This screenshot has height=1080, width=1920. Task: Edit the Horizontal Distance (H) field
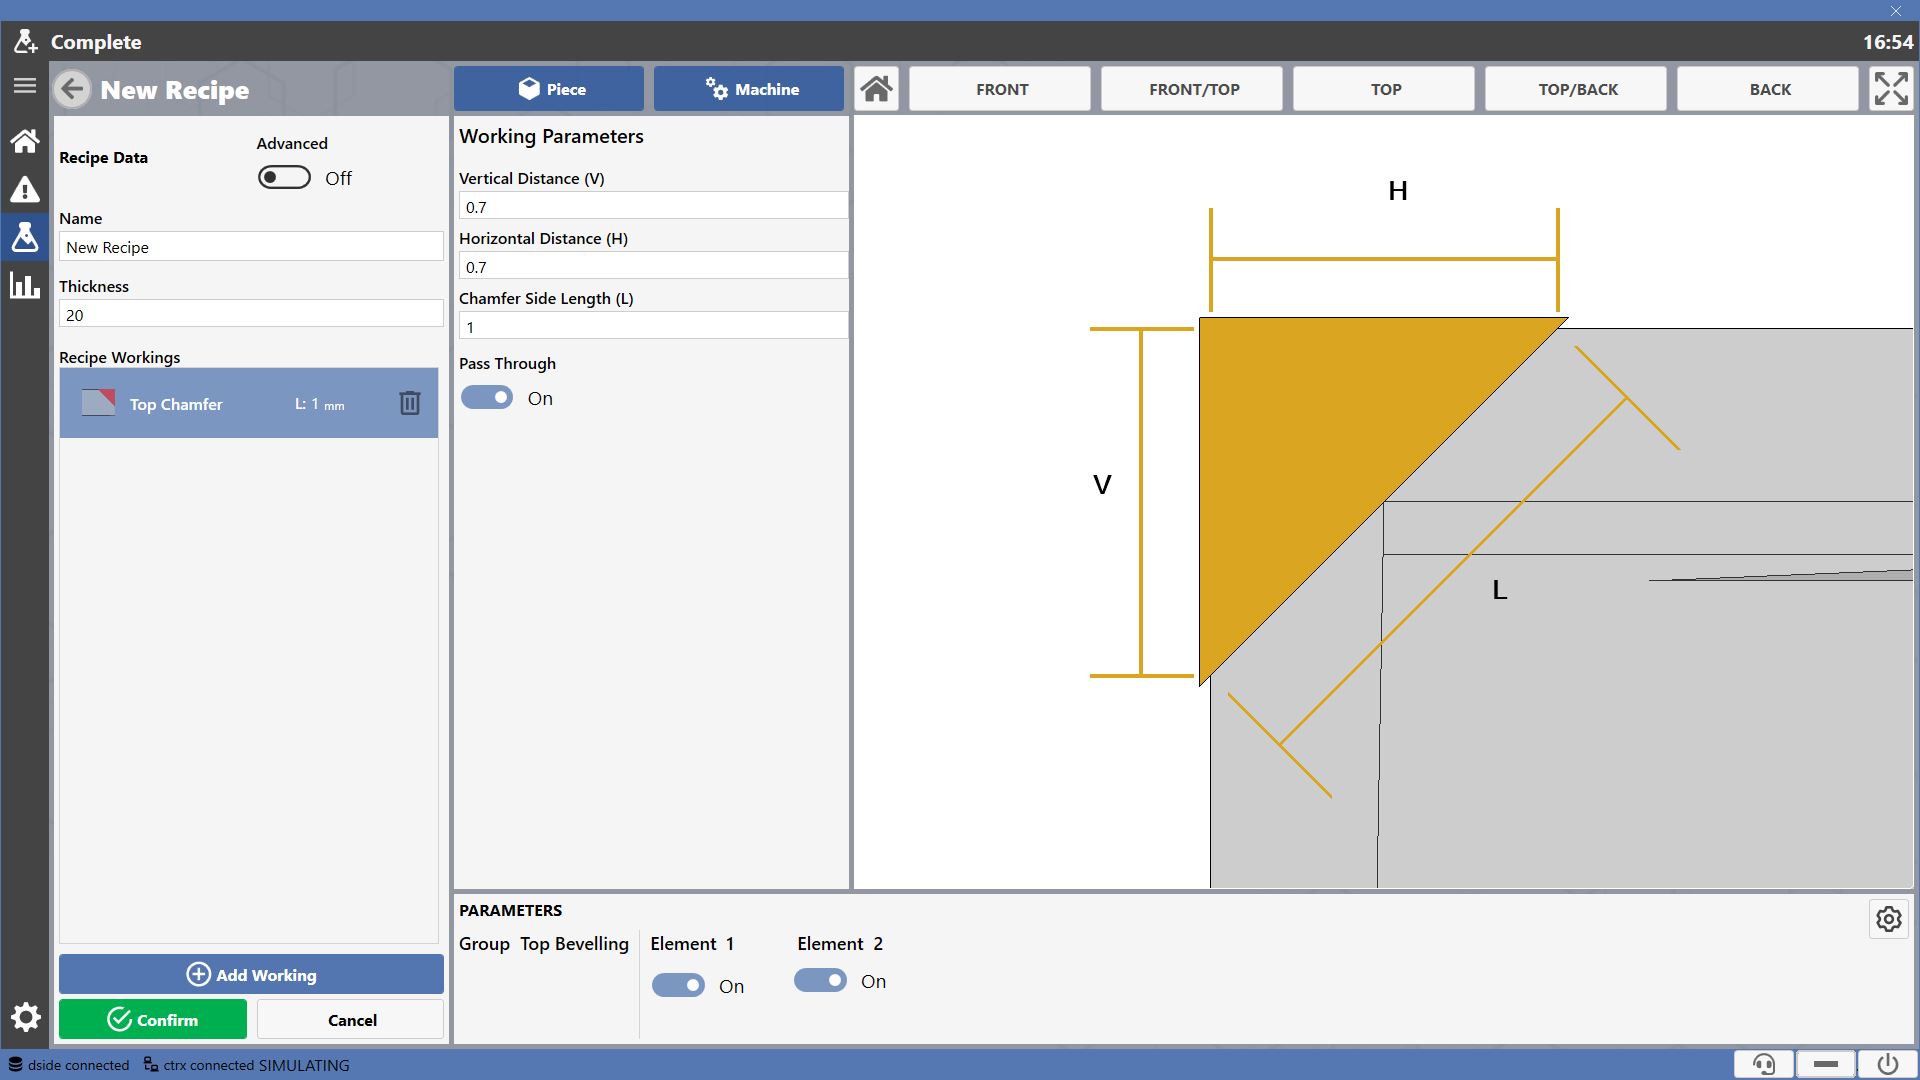click(x=653, y=266)
